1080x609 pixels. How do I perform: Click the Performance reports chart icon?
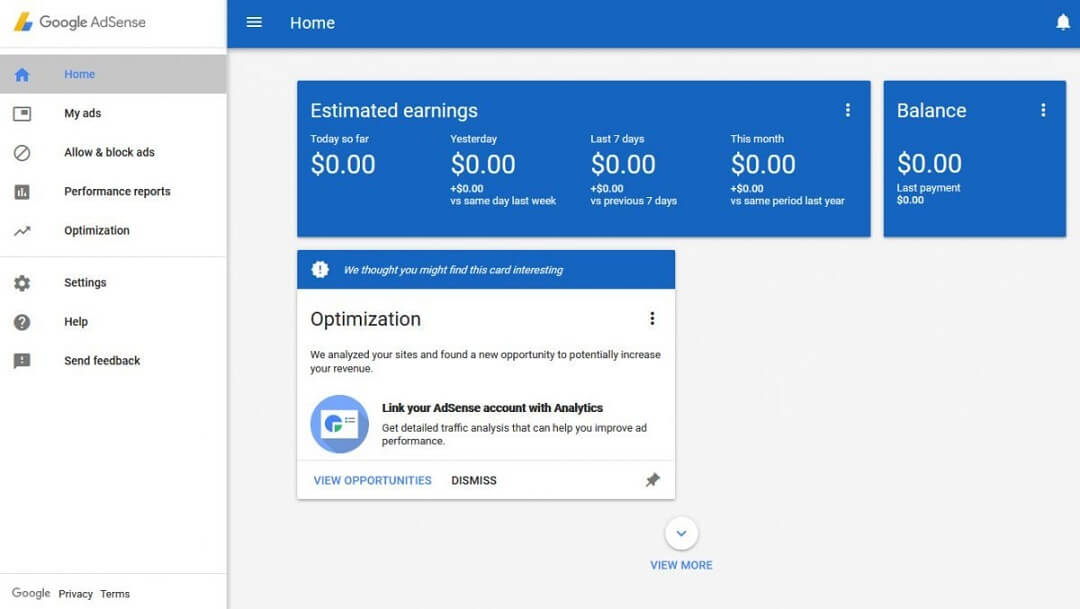coord(22,192)
